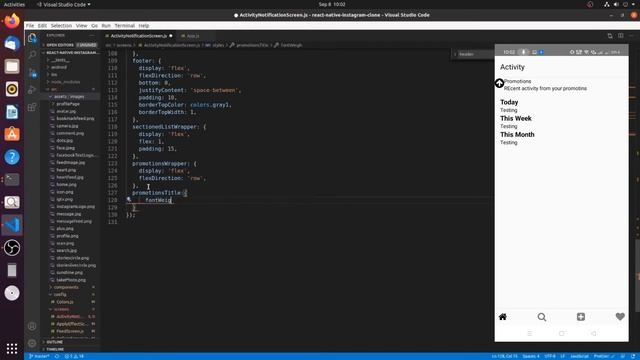Click errors and warnings count in status bar
The height and width of the screenshot is (360, 640).
tap(74, 356)
